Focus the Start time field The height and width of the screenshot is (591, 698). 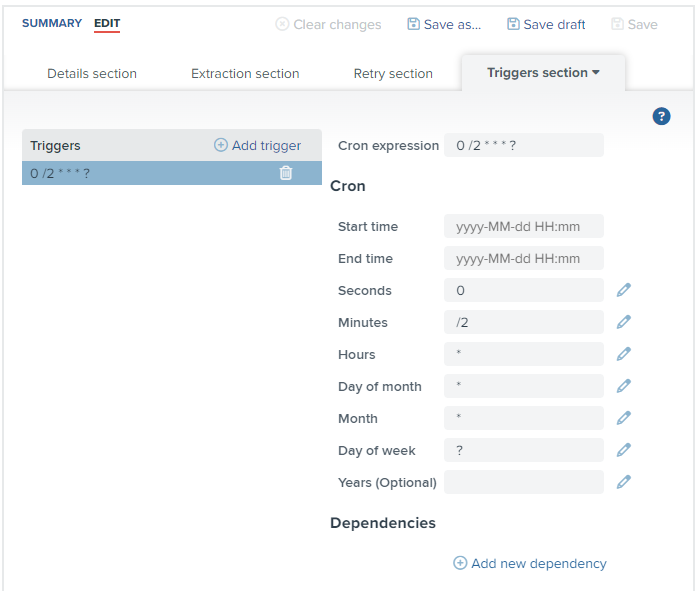tap(524, 226)
